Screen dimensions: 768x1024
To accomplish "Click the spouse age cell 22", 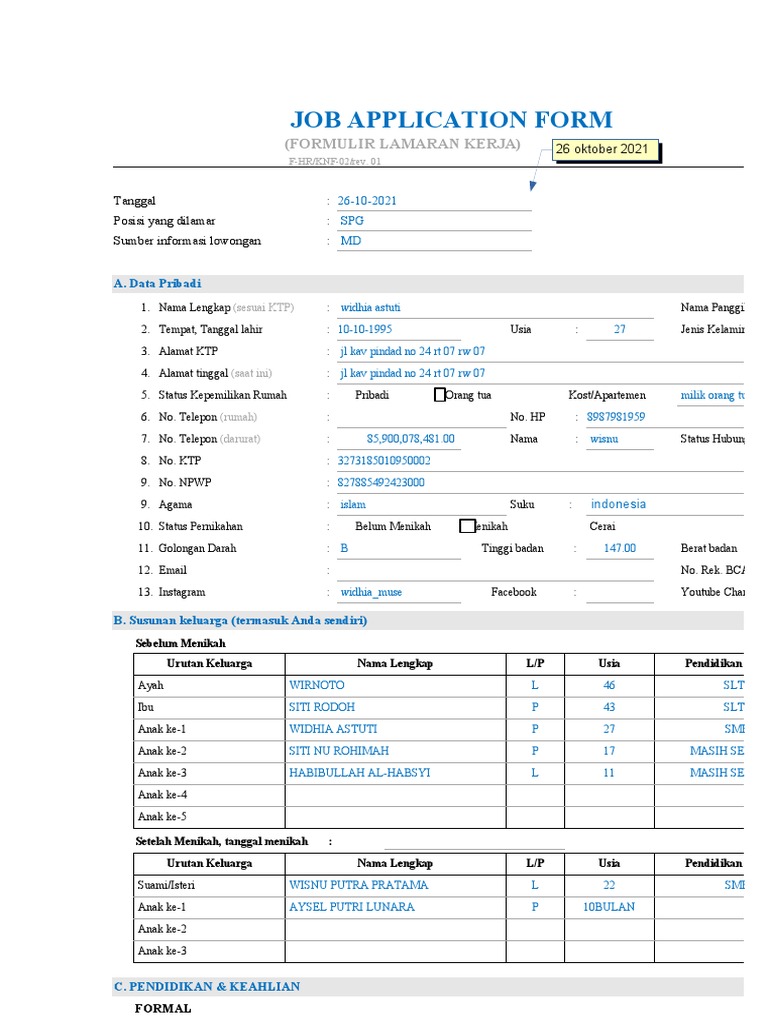I will [x=609, y=885].
